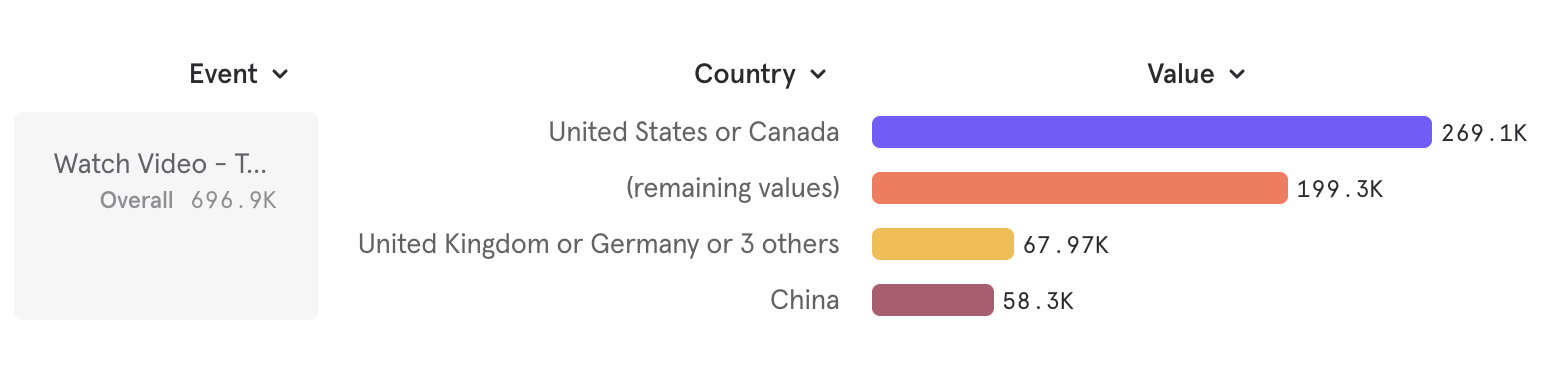Click the yellow United Kingdom group bar

pyautogui.click(x=943, y=244)
